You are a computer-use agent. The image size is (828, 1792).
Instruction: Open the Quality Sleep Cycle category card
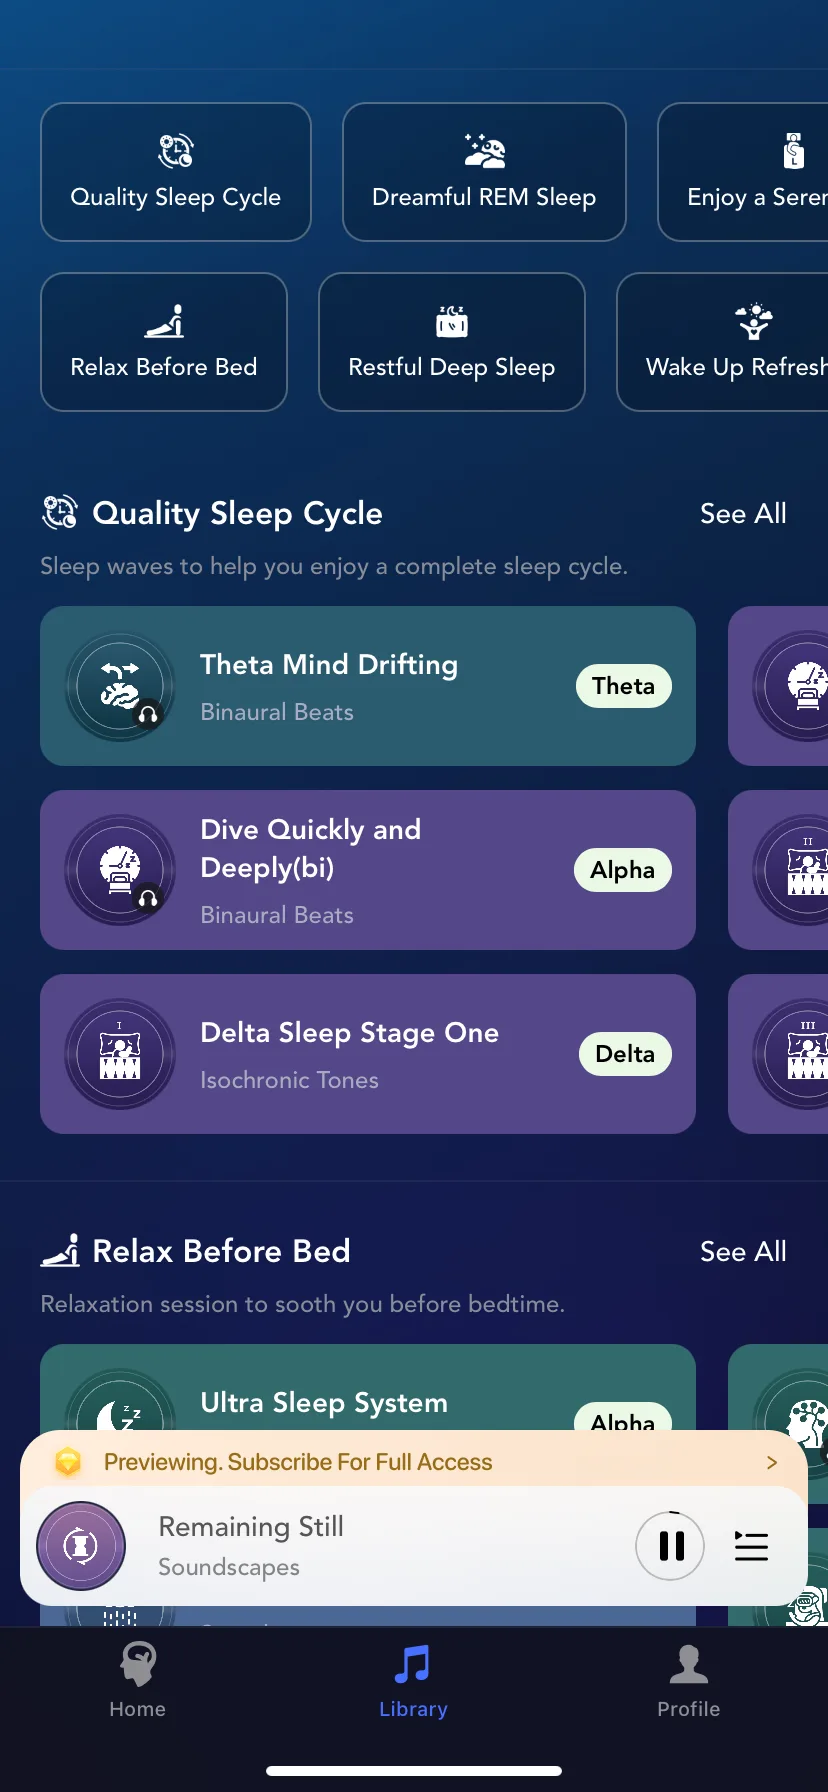coord(176,172)
